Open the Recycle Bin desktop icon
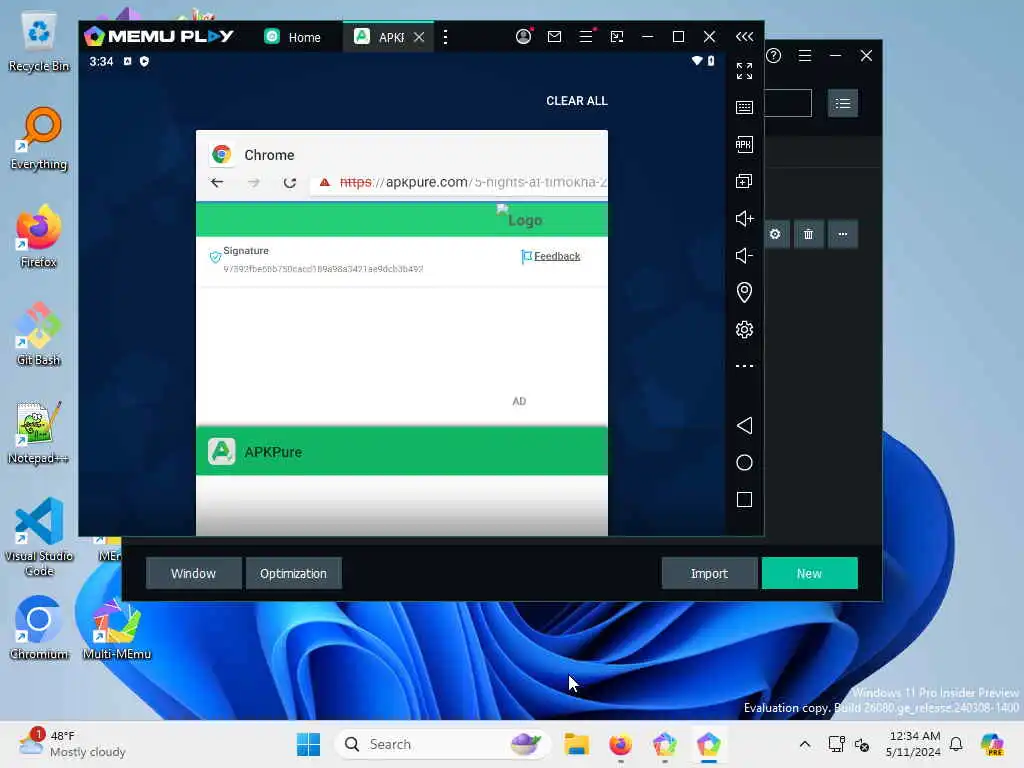 39,42
